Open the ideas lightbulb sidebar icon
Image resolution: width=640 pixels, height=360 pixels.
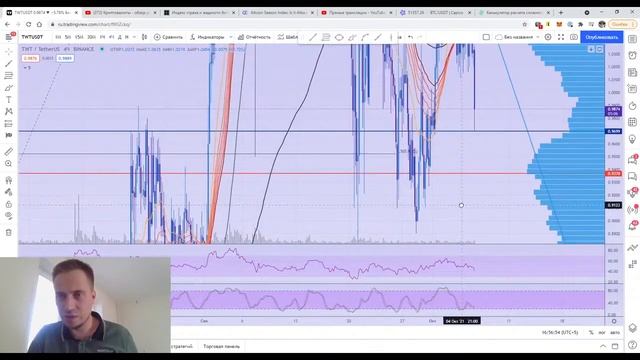(632, 139)
